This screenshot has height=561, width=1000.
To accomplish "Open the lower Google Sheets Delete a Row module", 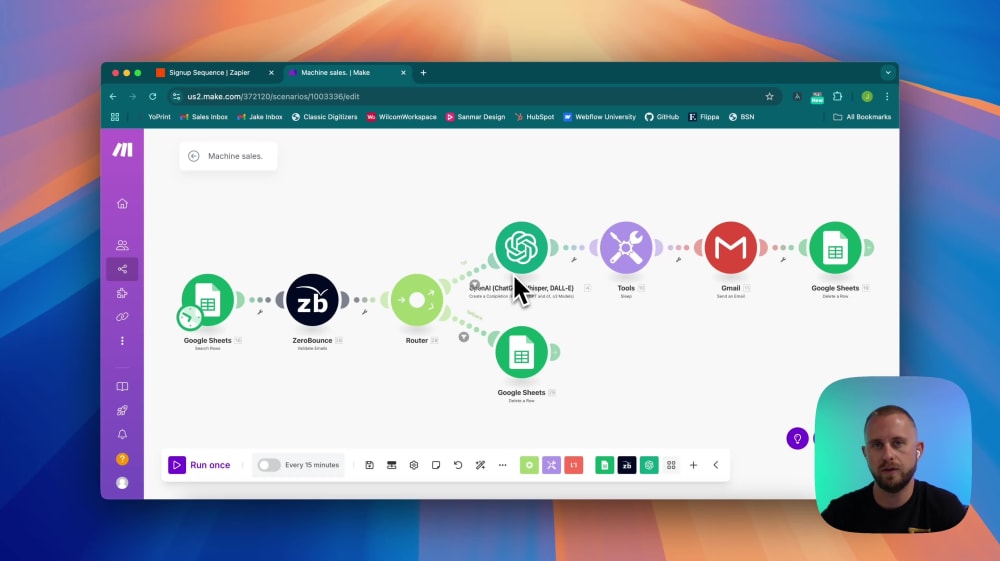I will (522, 352).
